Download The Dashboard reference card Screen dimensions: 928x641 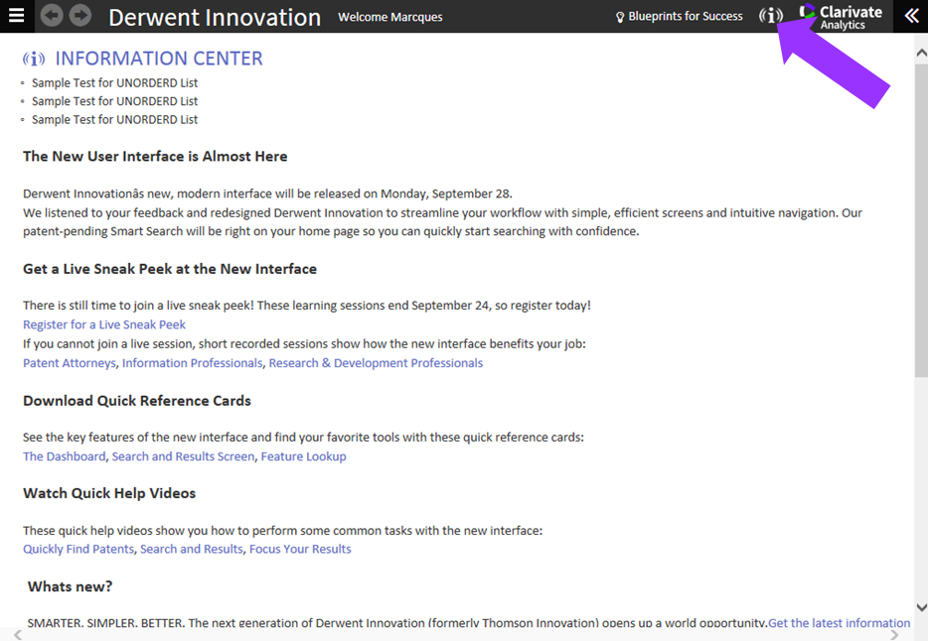(x=64, y=456)
